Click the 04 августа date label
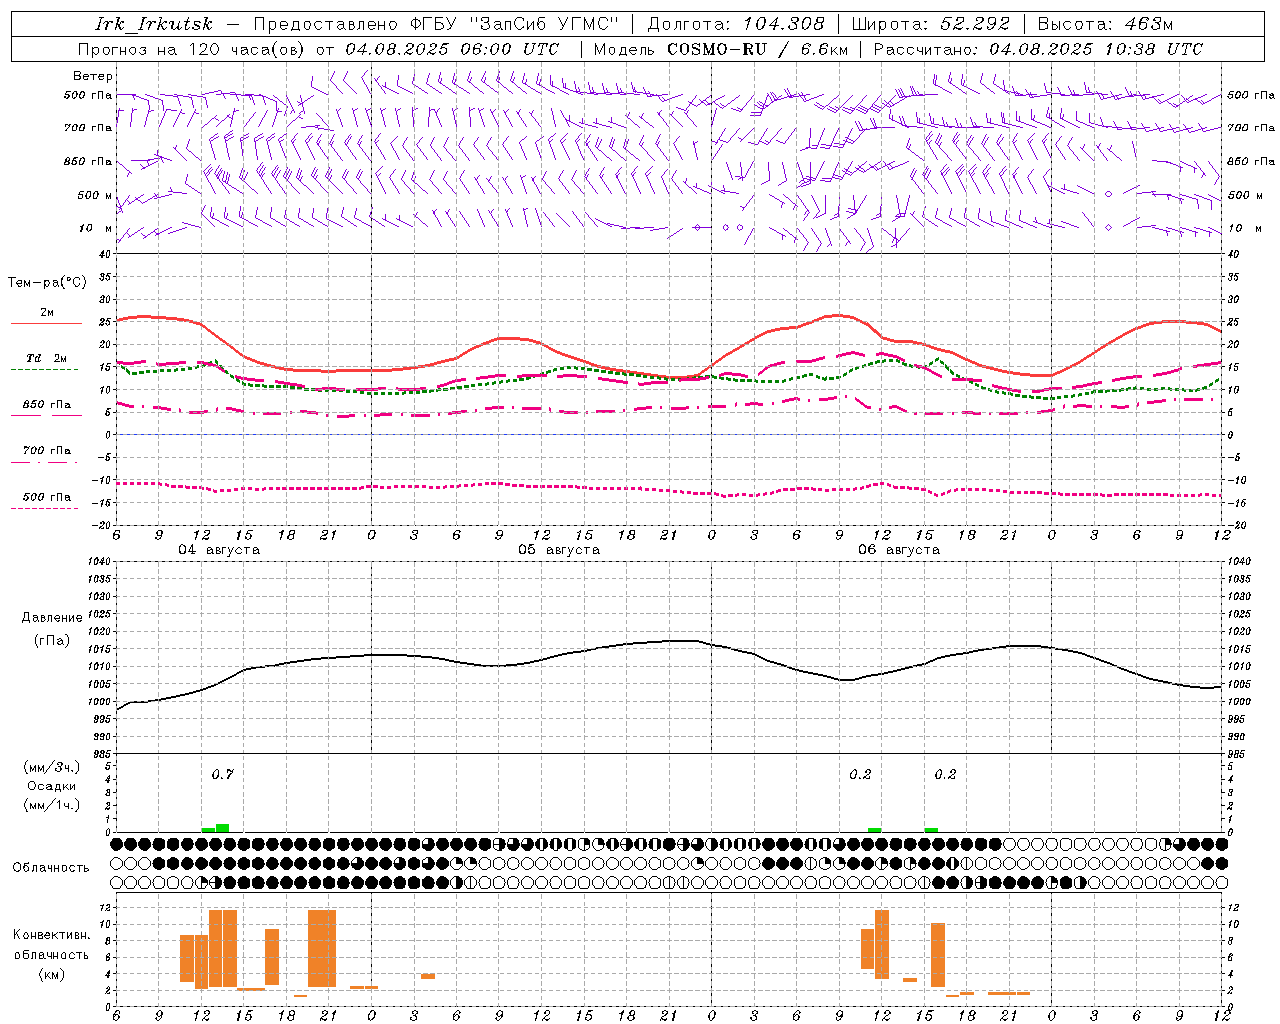This screenshot has height=1024, width=1280. point(219,550)
